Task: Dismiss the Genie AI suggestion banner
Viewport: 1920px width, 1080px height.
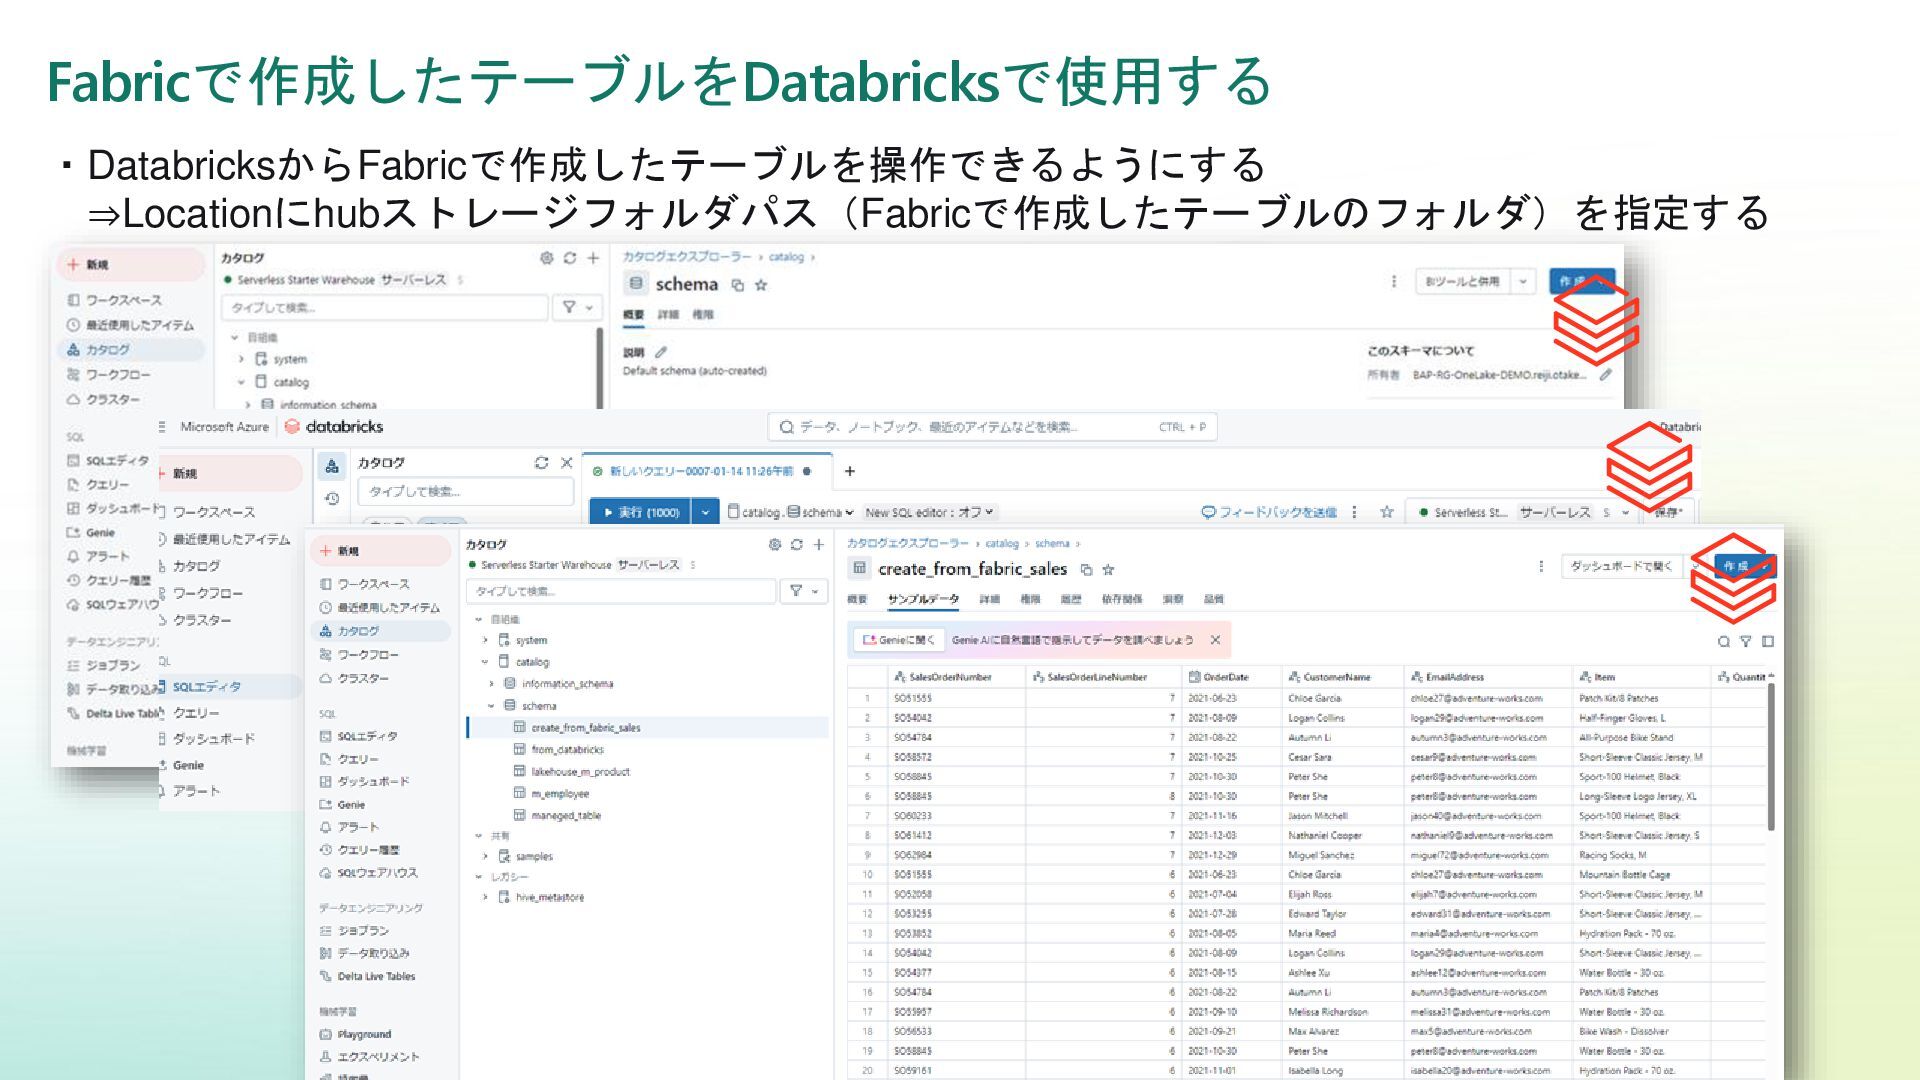Action: (1215, 640)
